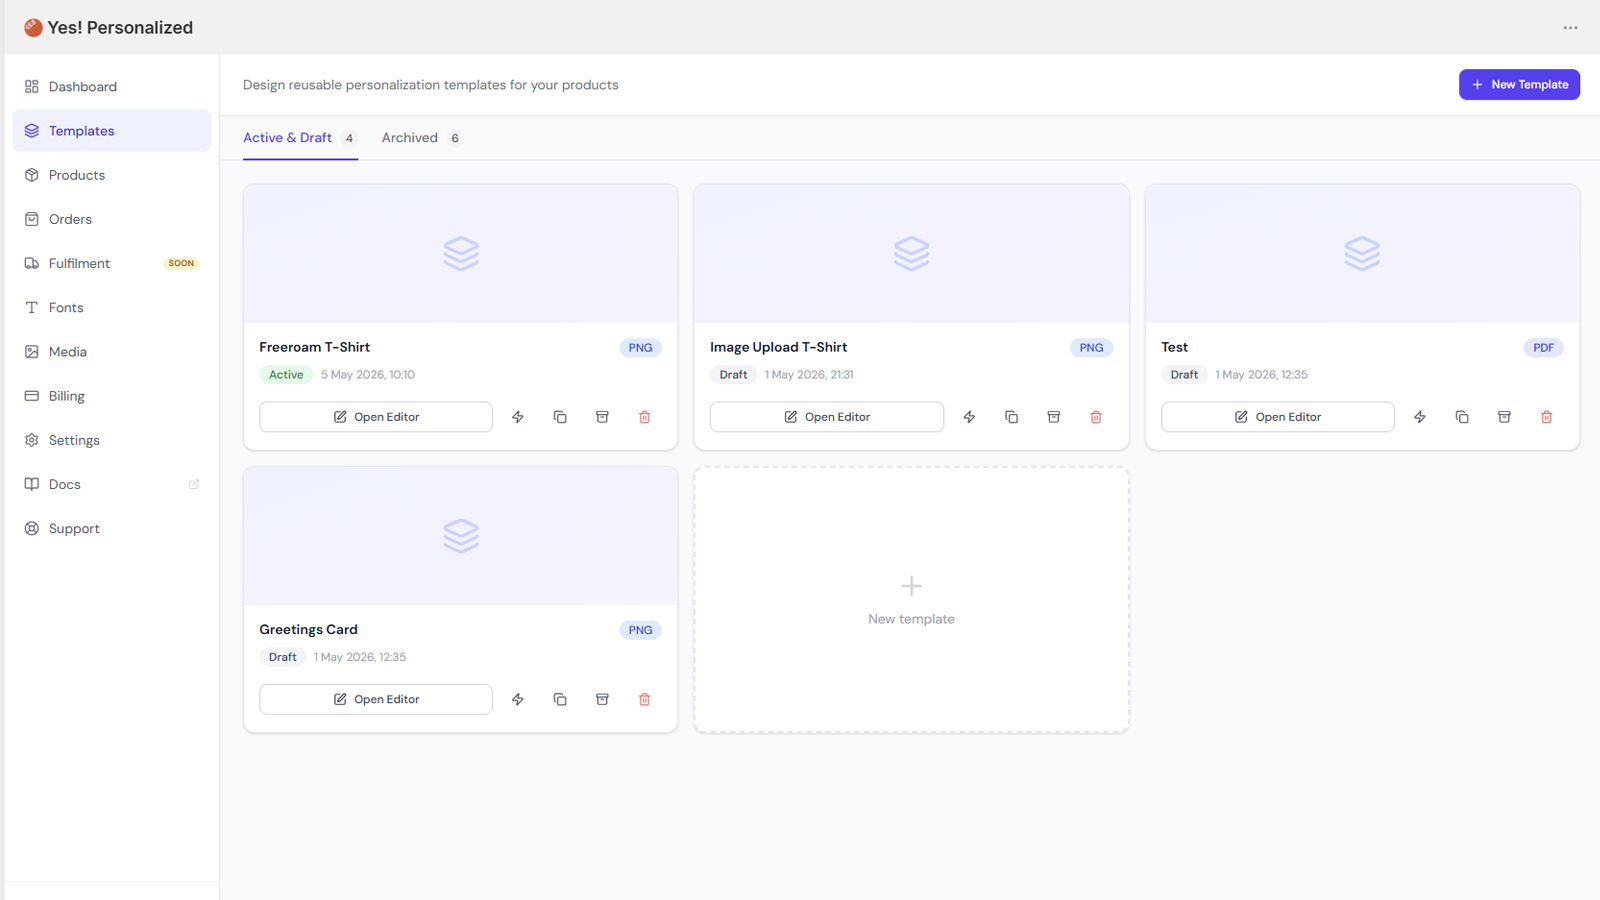The image size is (1600, 900).
Task: Open Fulfilment sidebar item
Action: [x=112, y=263]
